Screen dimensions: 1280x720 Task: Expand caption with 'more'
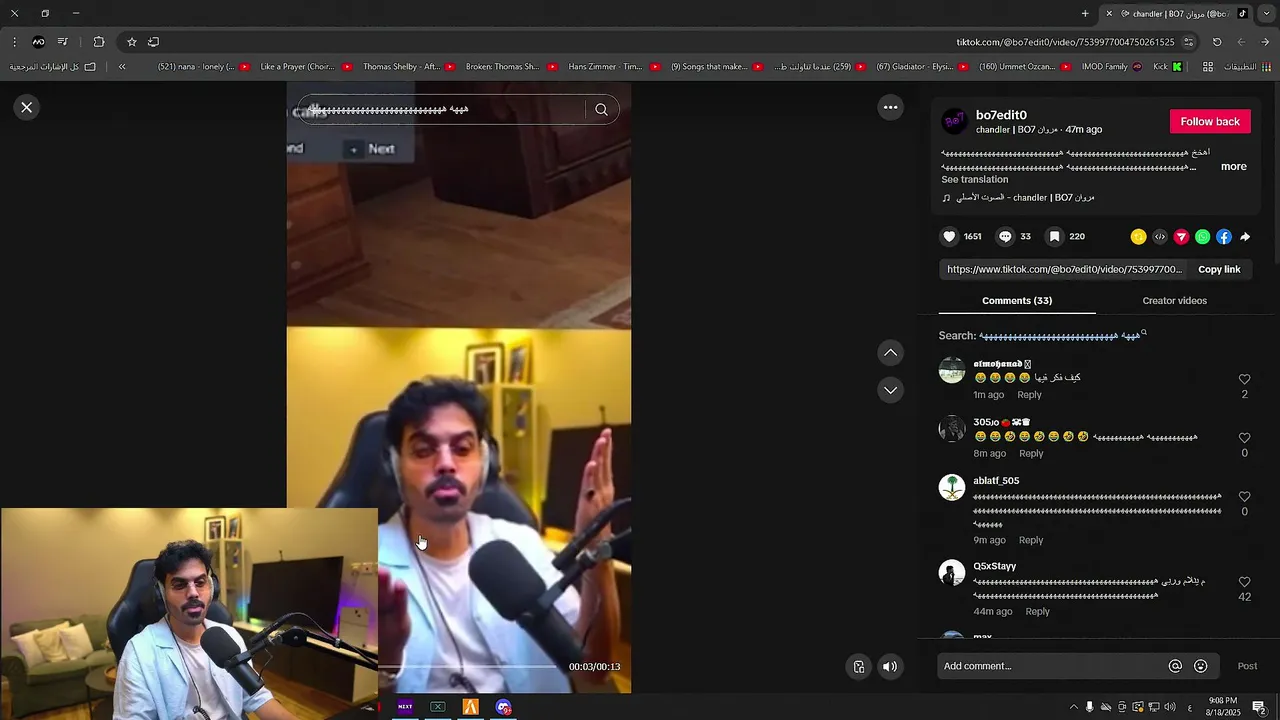[x=1233, y=167]
